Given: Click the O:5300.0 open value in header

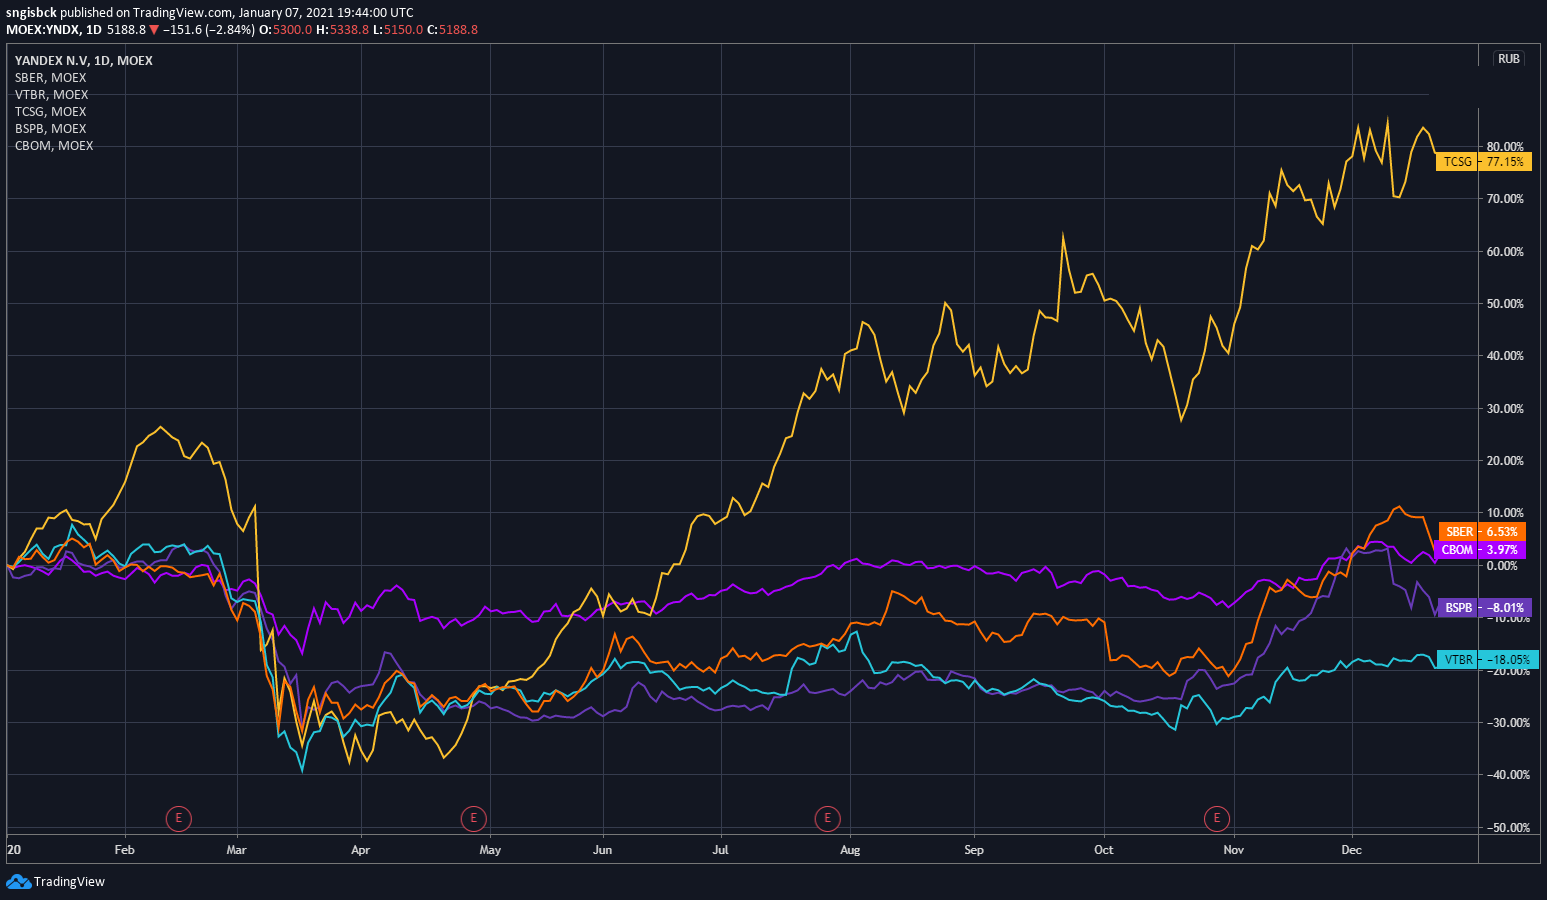Looking at the screenshot, I should point(286,30).
